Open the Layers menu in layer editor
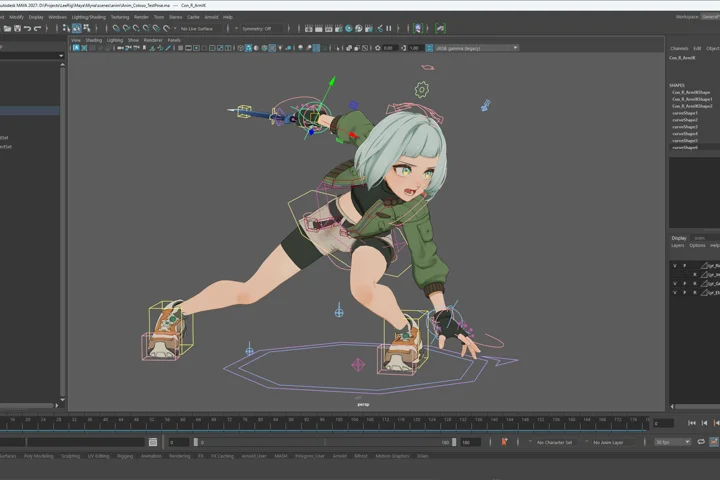This screenshot has width=720, height=480. 678,245
